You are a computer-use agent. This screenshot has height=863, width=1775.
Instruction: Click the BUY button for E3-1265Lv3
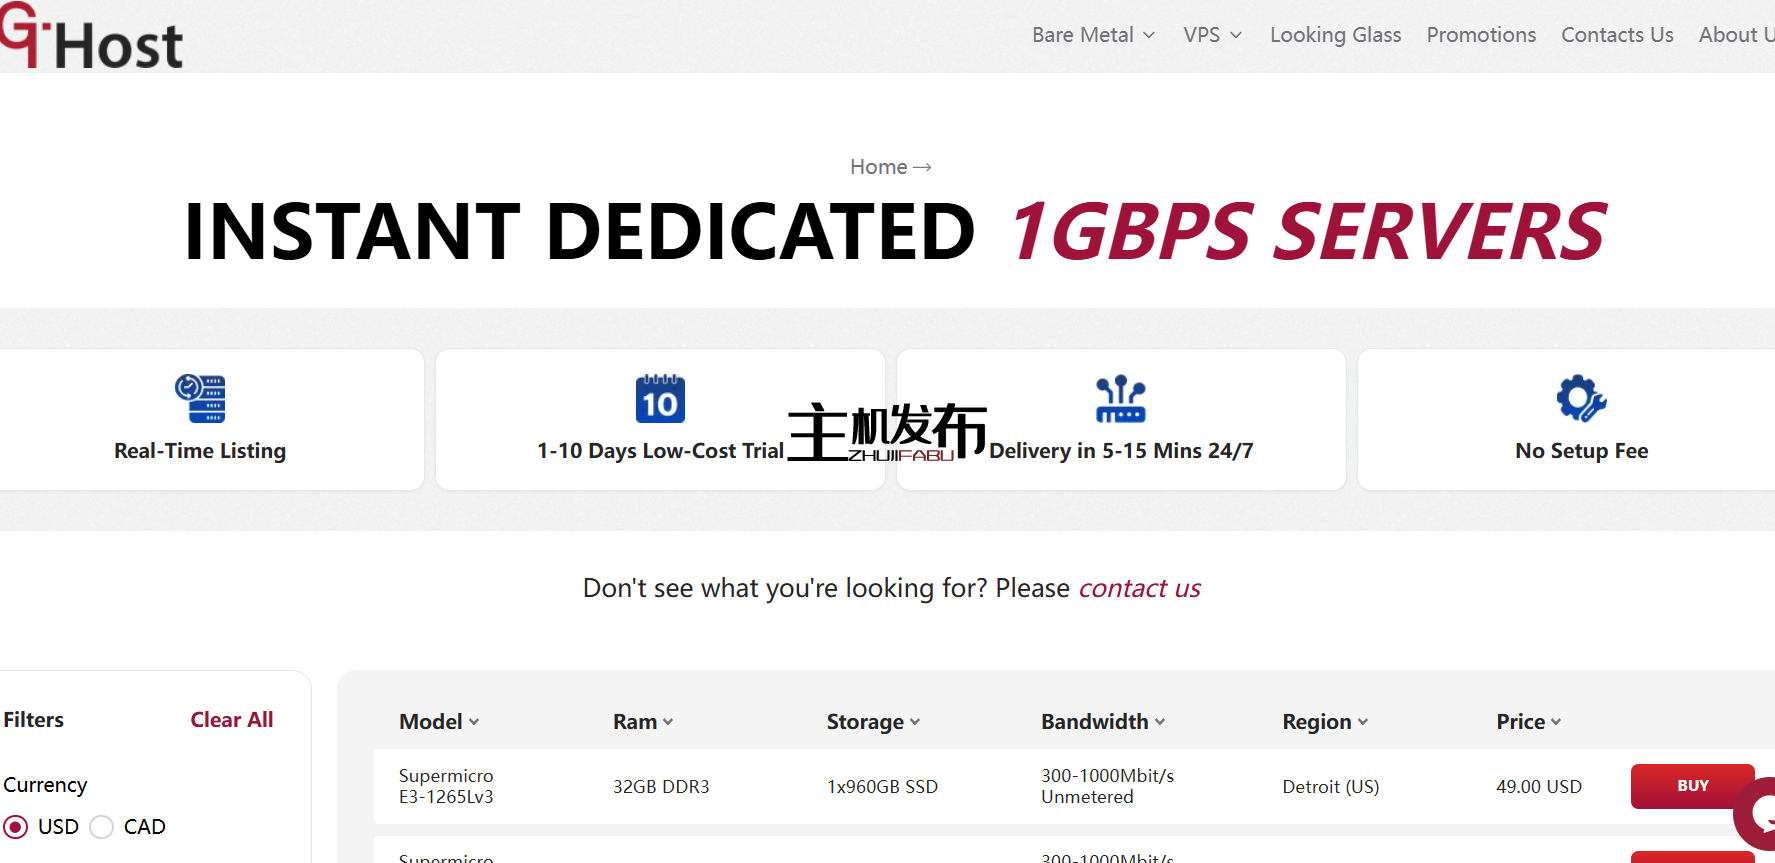[1692, 786]
